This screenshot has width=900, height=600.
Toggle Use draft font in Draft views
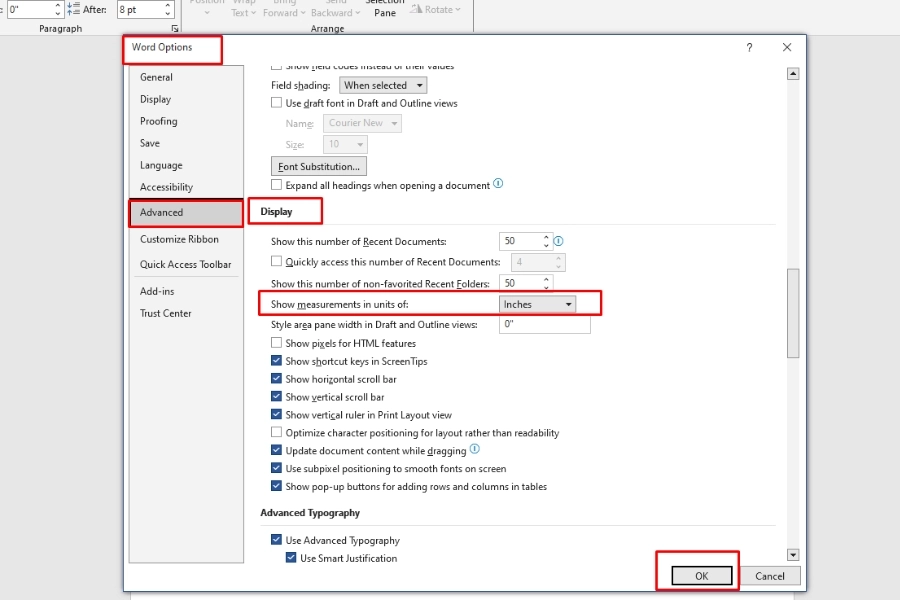pyautogui.click(x=277, y=103)
